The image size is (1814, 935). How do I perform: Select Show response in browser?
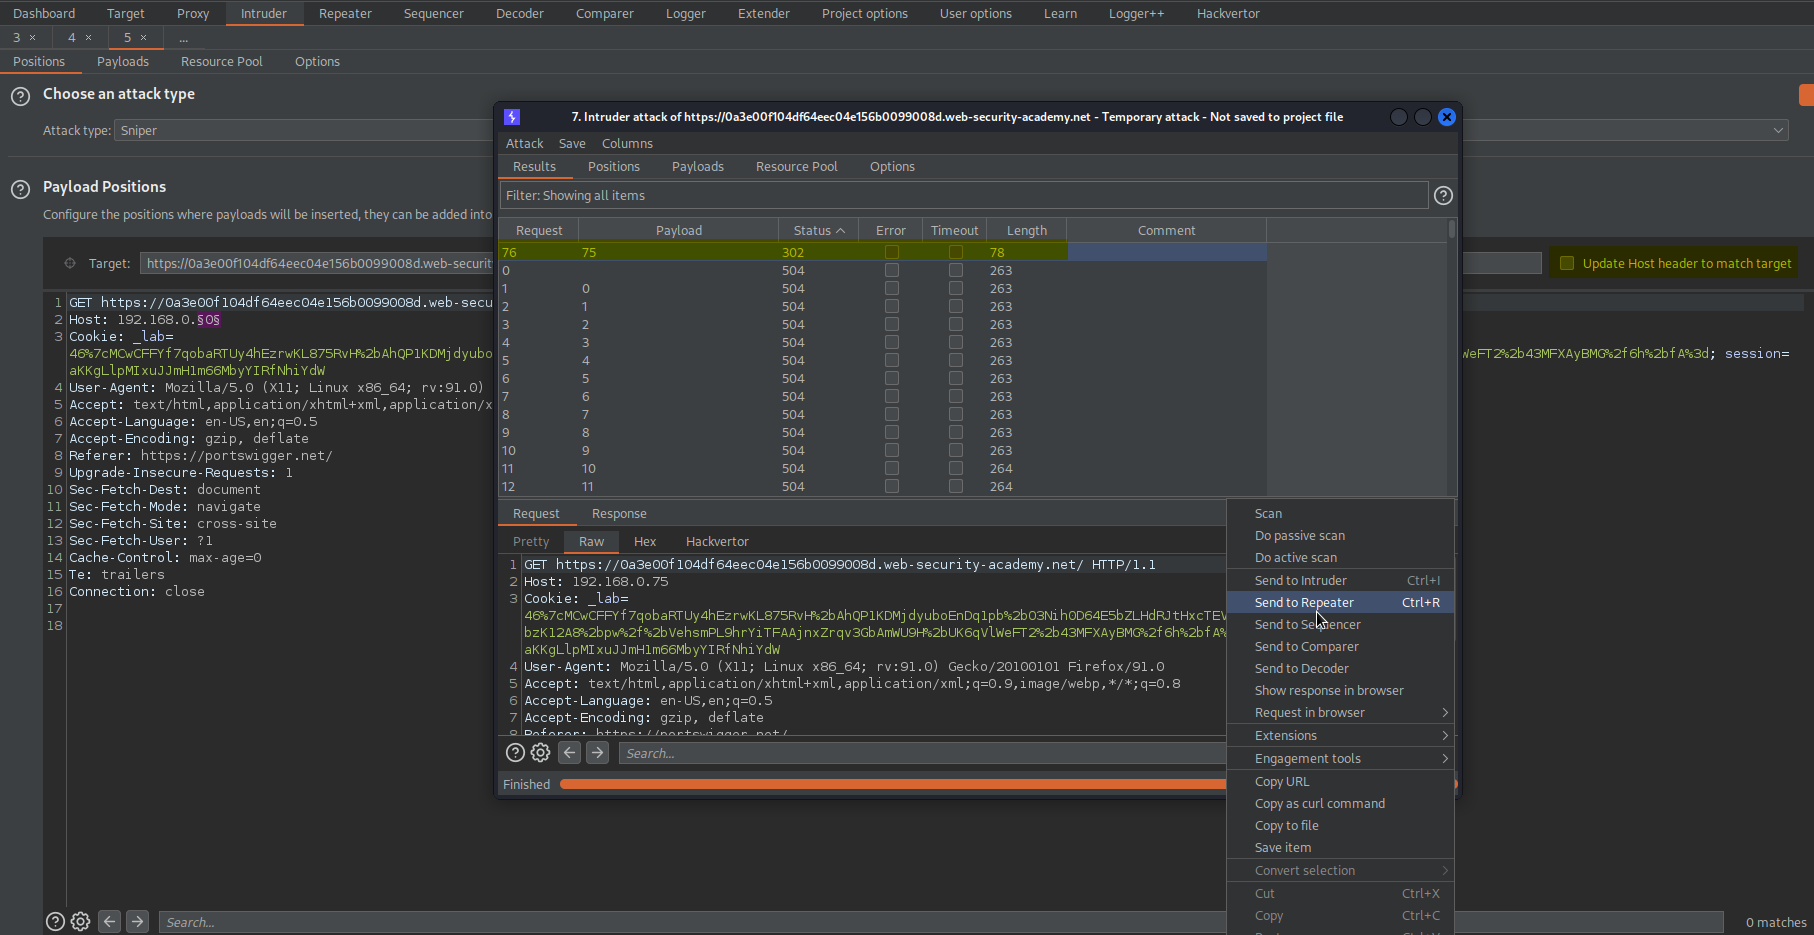[x=1340, y=691]
